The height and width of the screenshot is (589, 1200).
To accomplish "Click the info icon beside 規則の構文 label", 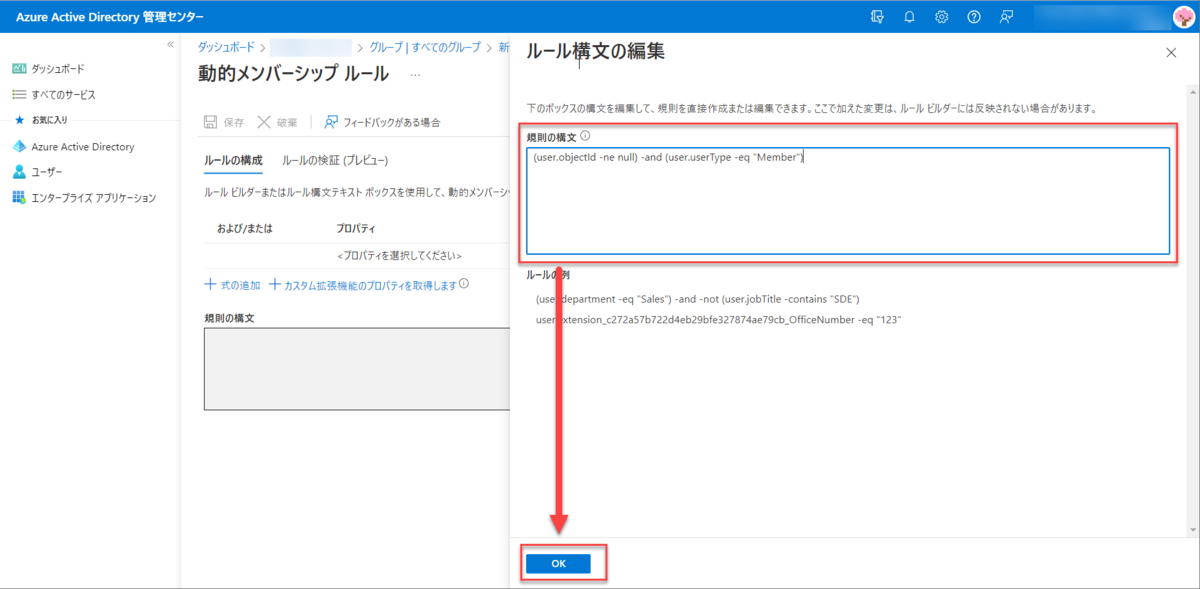I will (585, 136).
